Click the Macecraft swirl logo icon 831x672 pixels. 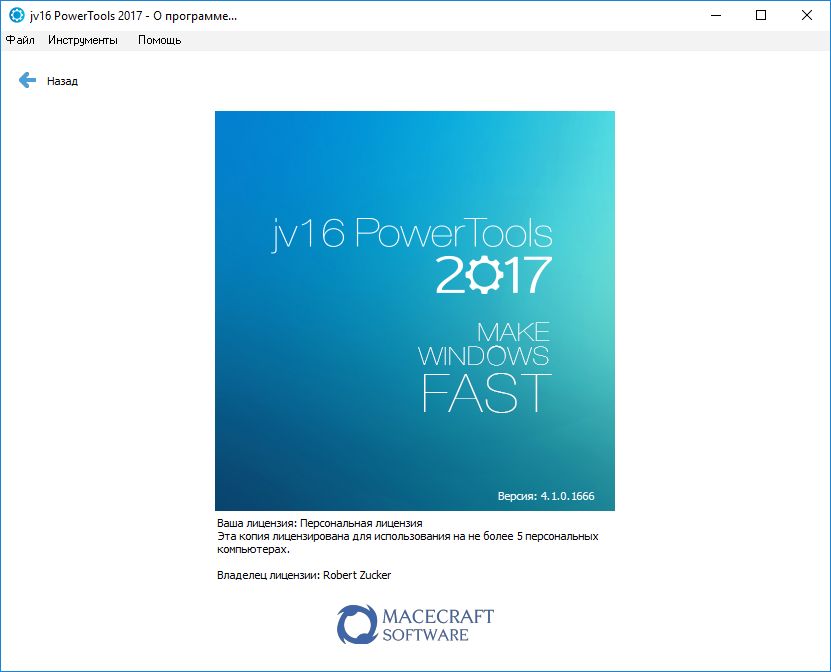tap(356, 622)
